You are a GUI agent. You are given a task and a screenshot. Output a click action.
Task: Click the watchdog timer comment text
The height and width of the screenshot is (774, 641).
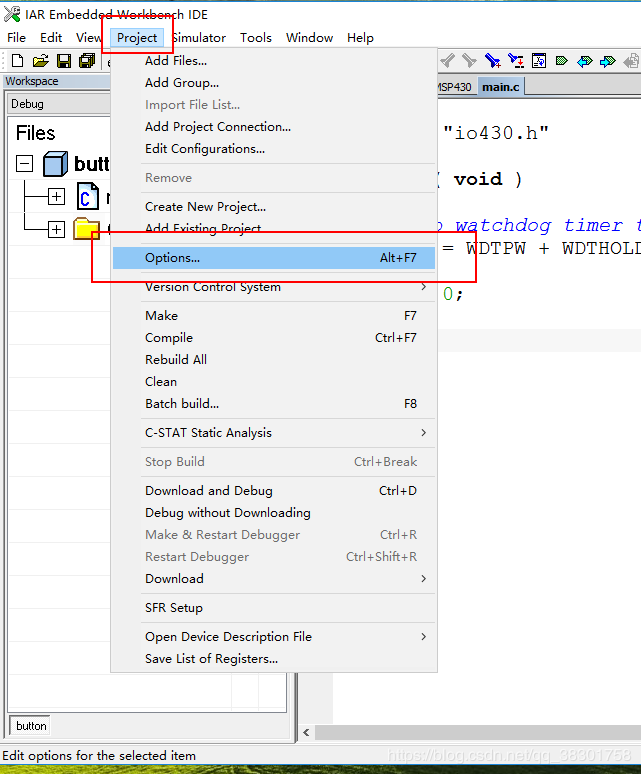(539, 226)
